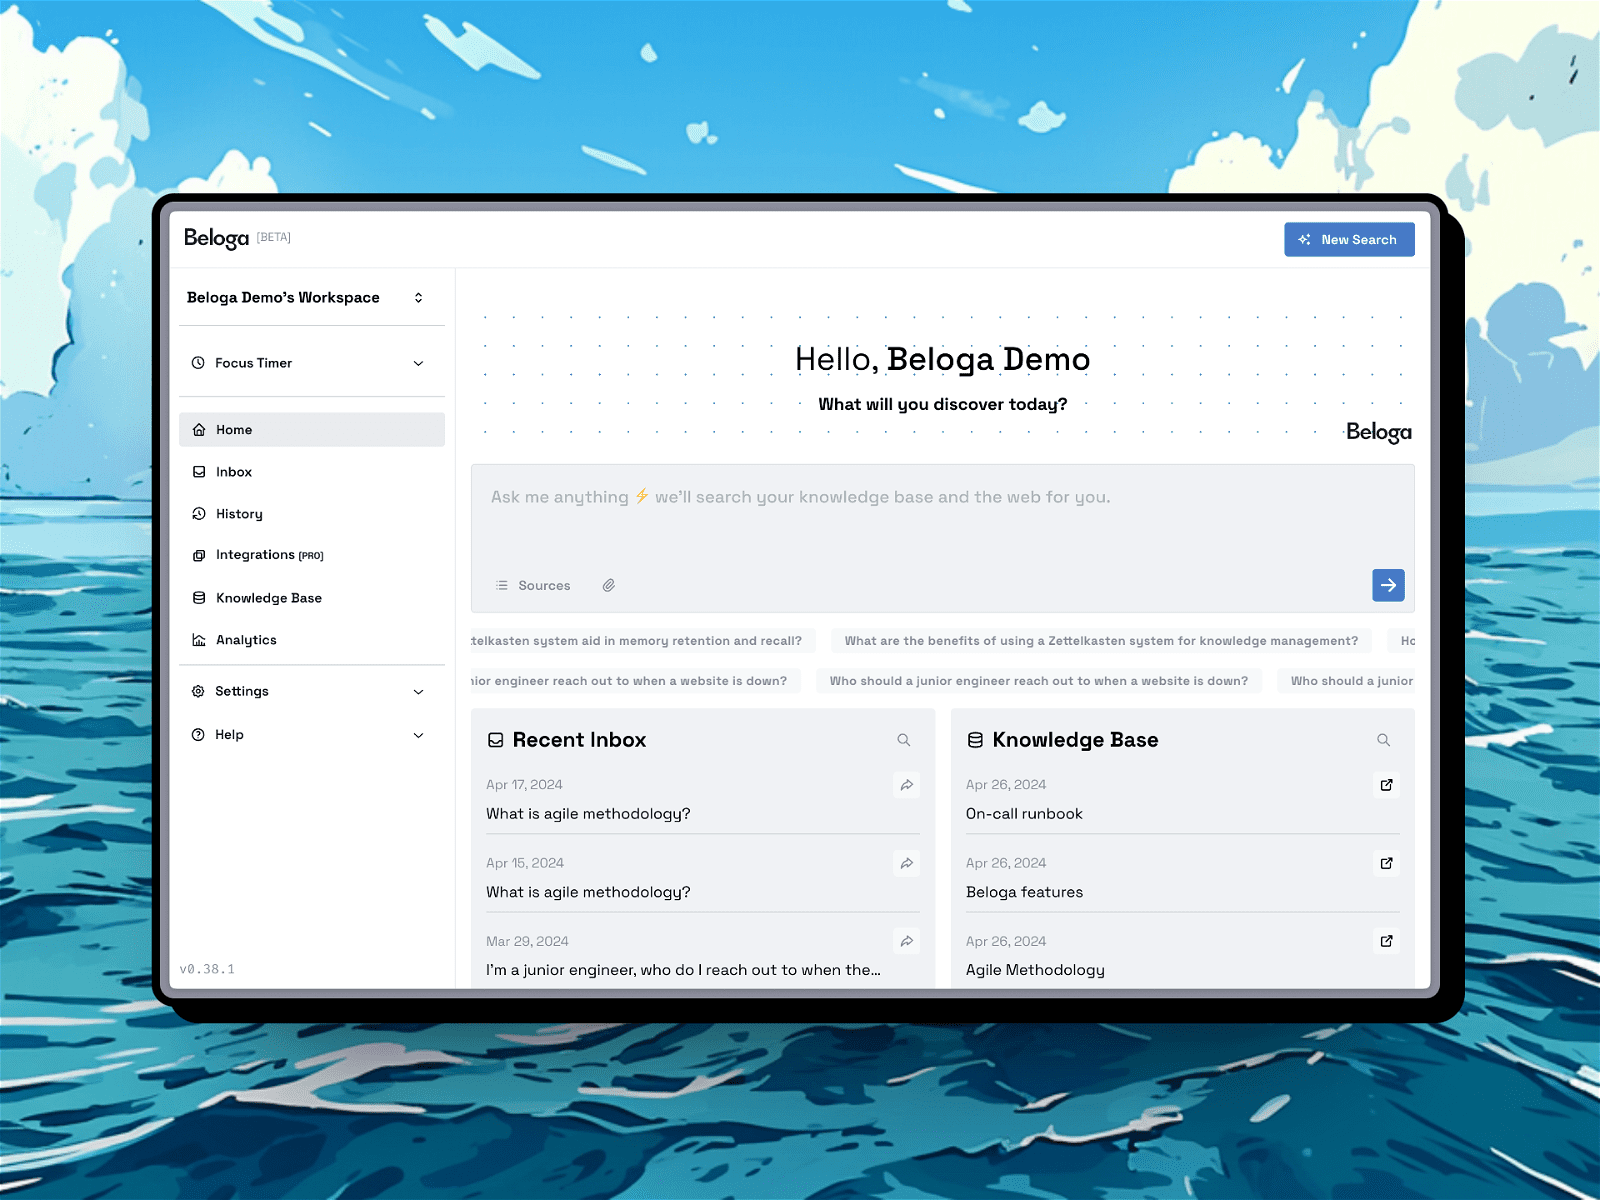This screenshot has width=1600, height=1200.
Task: Share the Mar 29 junior engineer entry
Action: pyautogui.click(x=906, y=941)
